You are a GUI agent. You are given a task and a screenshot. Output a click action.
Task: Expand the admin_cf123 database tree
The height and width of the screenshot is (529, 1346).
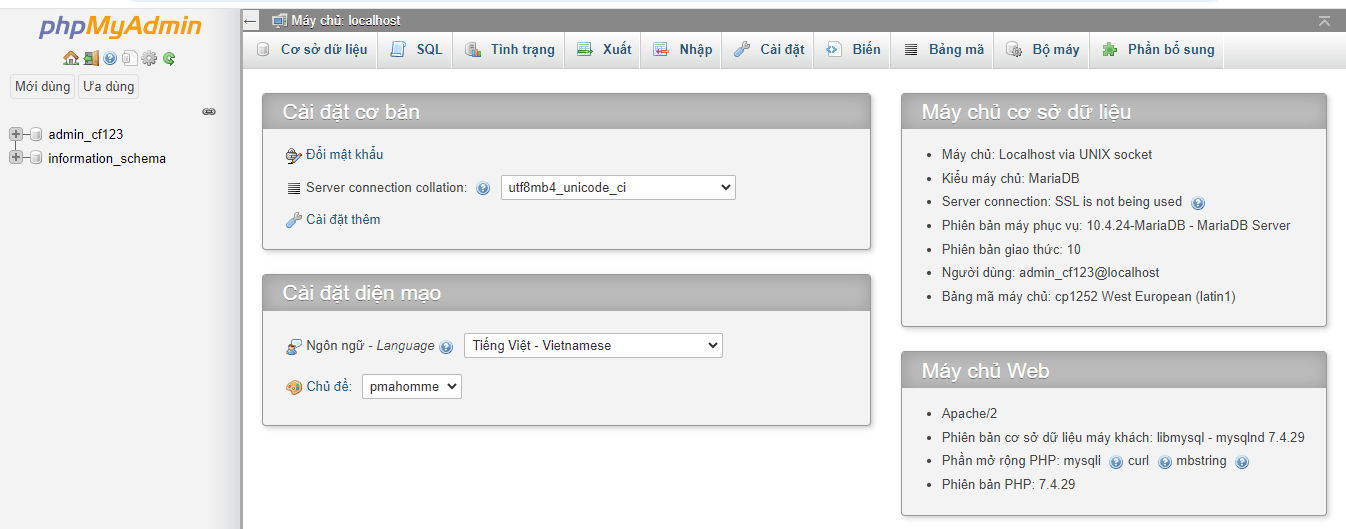coord(16,134)
